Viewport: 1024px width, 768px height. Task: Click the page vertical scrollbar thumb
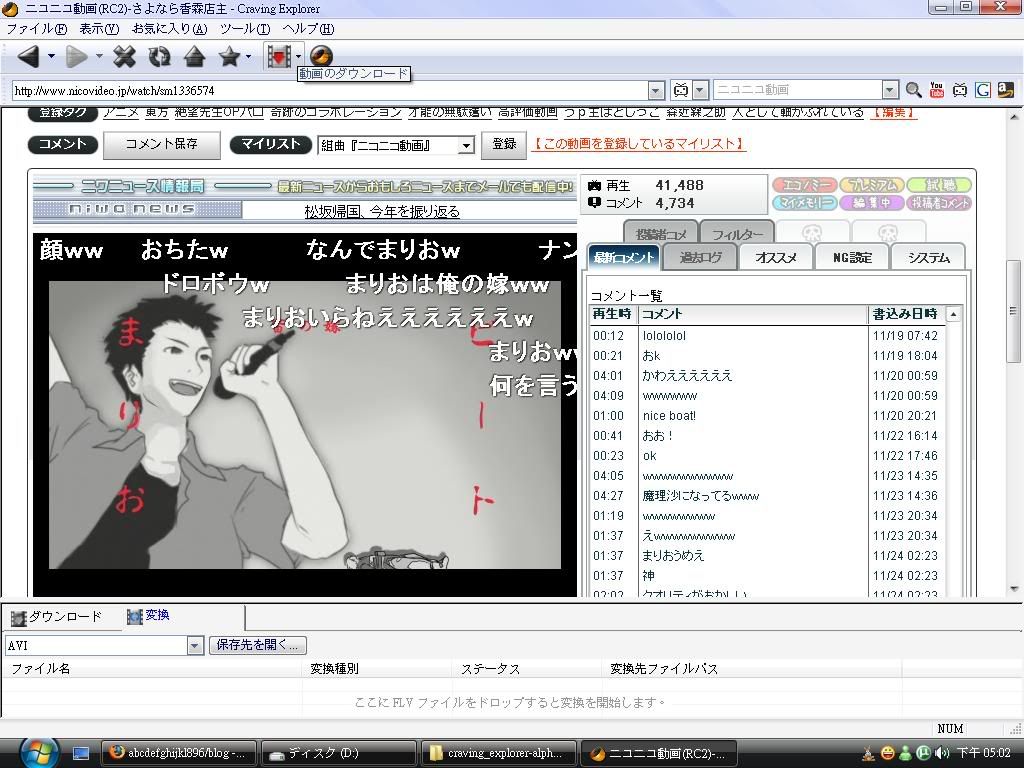point(1014,311)
